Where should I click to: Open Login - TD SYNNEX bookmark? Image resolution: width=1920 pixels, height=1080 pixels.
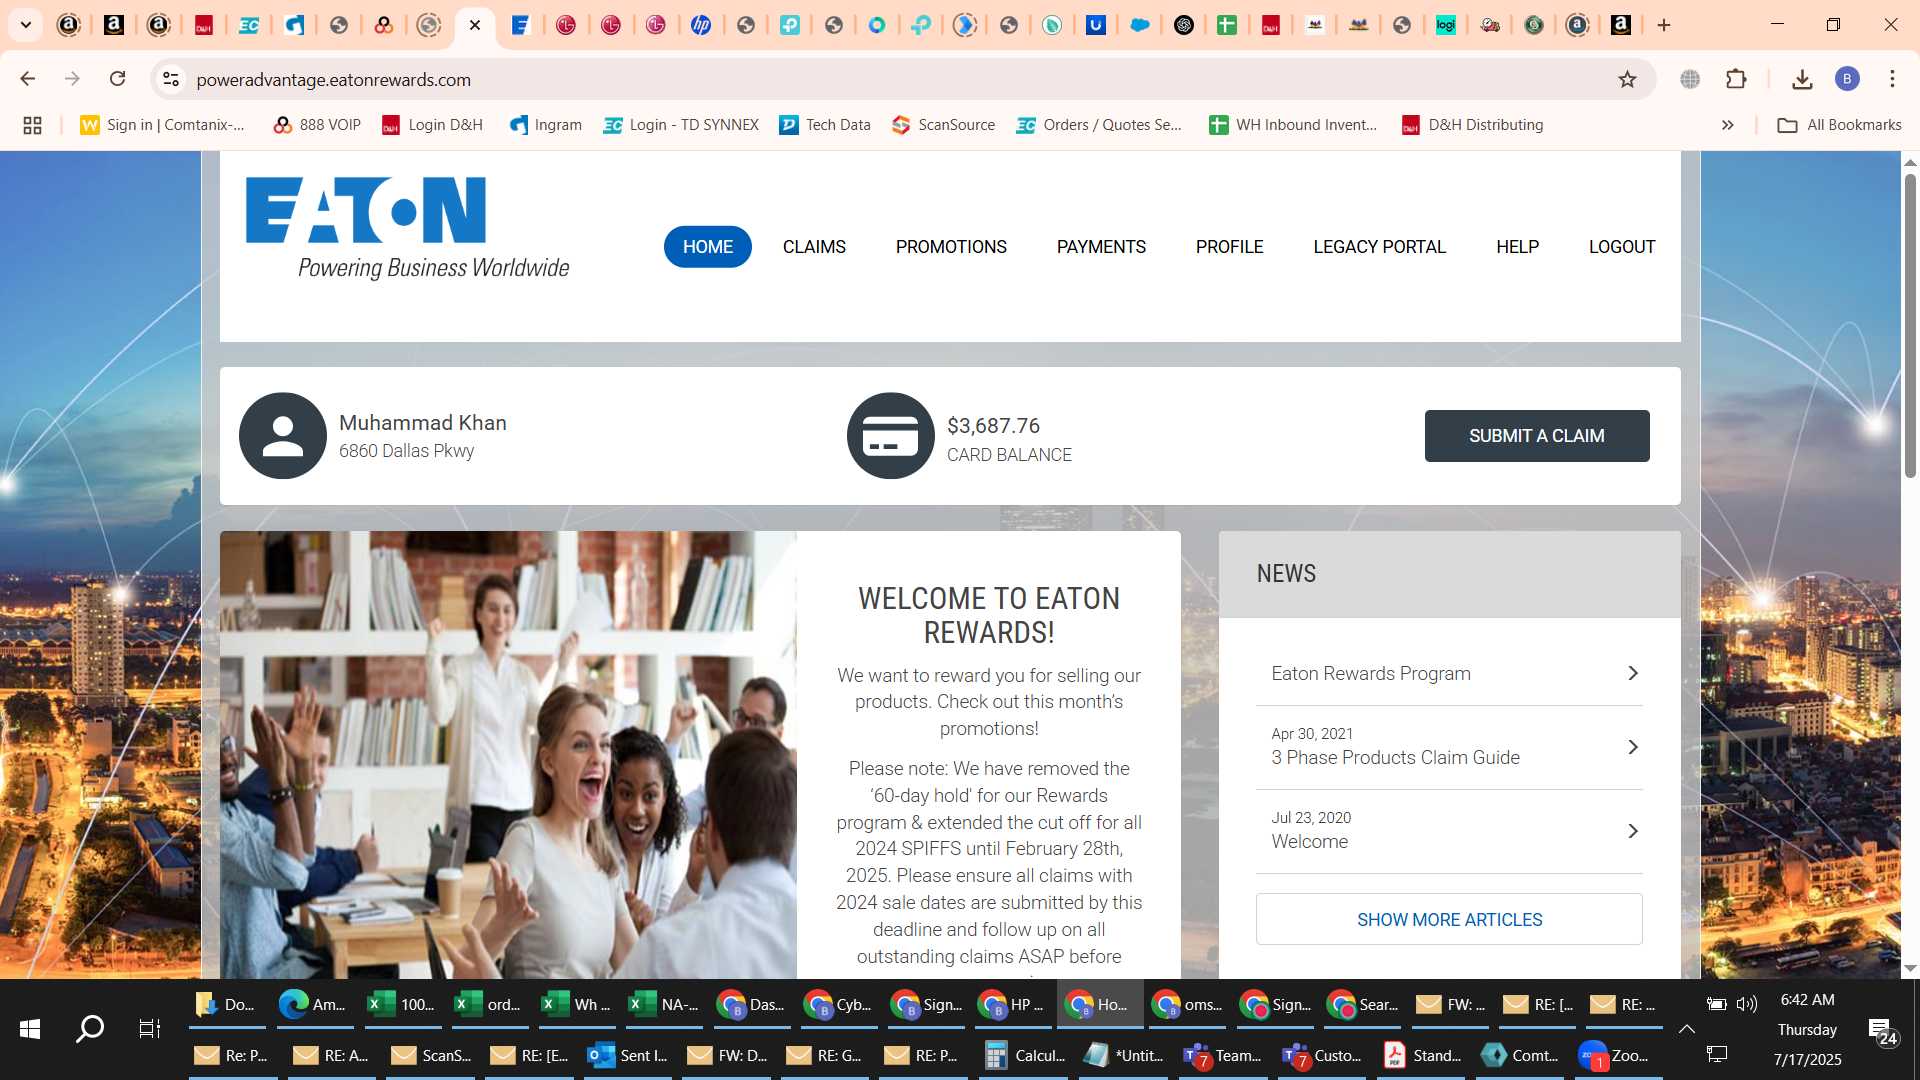point(681,125)
